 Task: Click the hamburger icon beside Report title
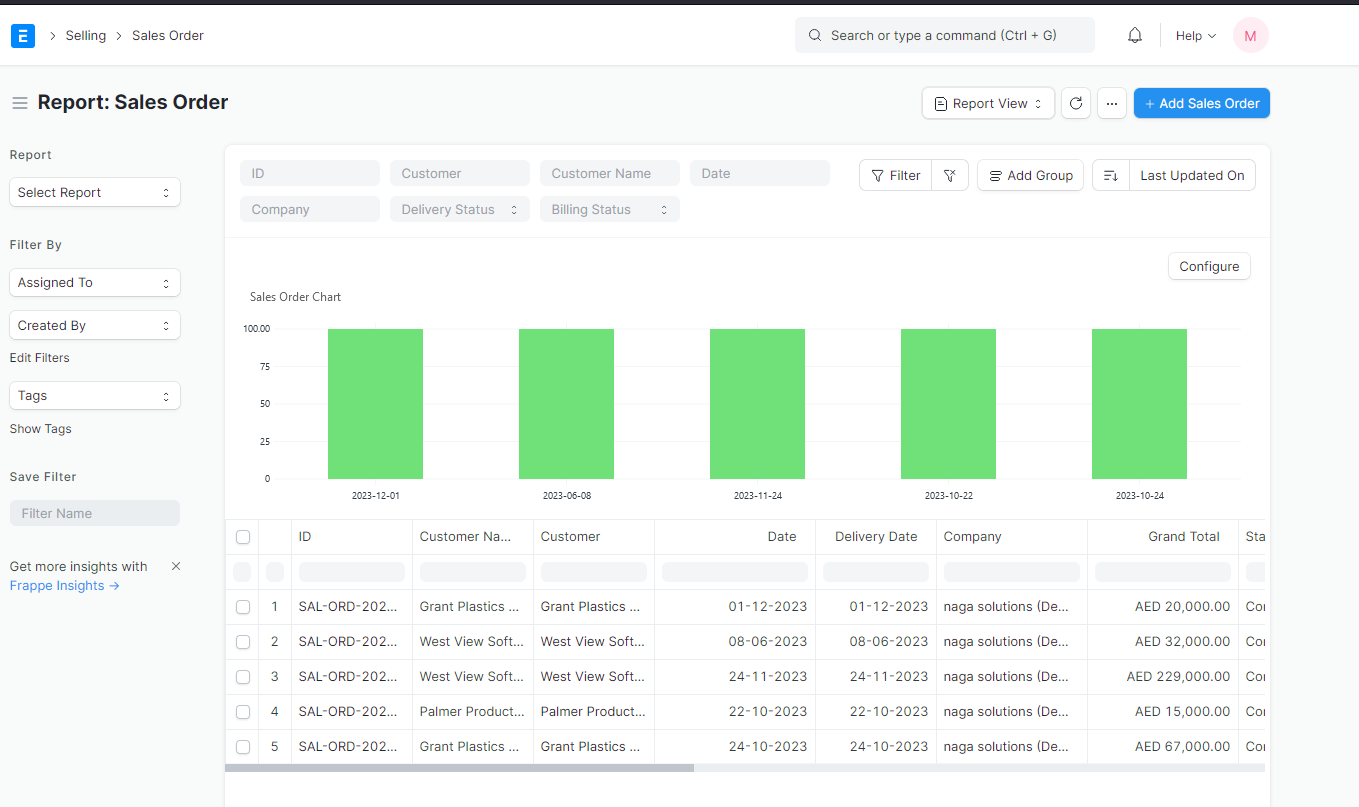[x=19, y=102]
